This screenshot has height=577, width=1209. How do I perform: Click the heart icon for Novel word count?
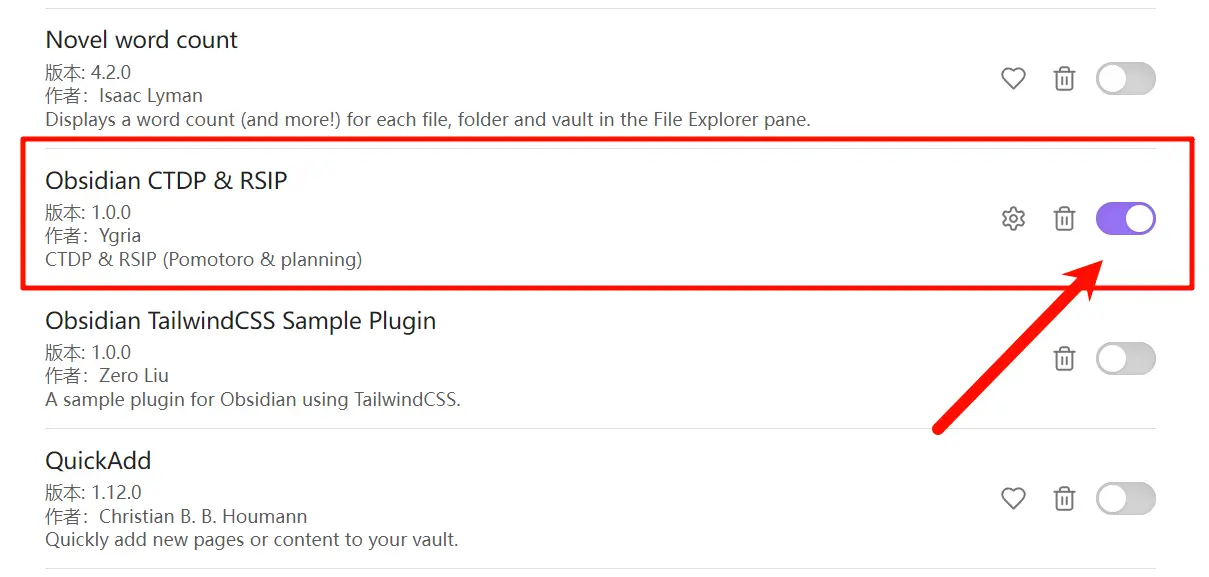[1013, 78]
